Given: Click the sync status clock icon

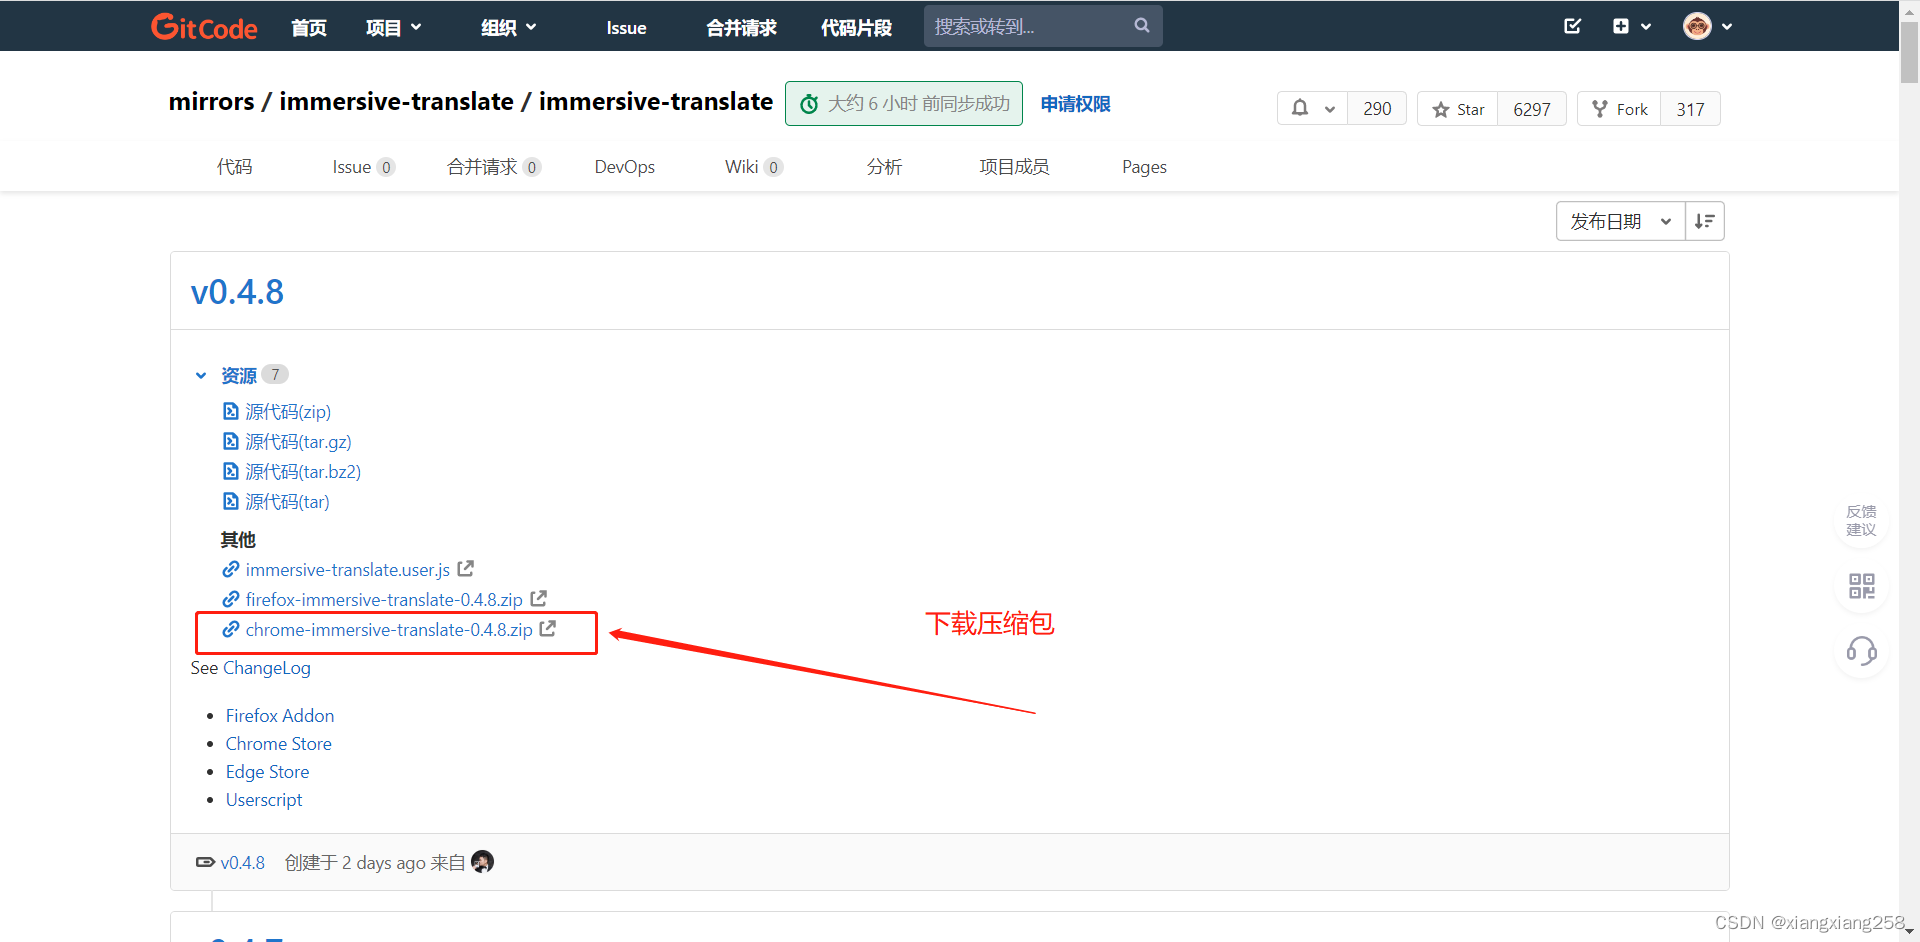Looking at the screenshot, I should [x=810, y=104].
